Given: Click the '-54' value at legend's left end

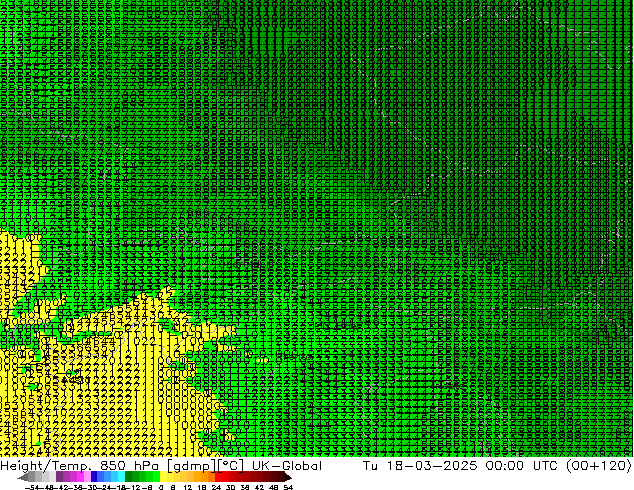Looking at the screenshot, I should click(x=32, y=487).
